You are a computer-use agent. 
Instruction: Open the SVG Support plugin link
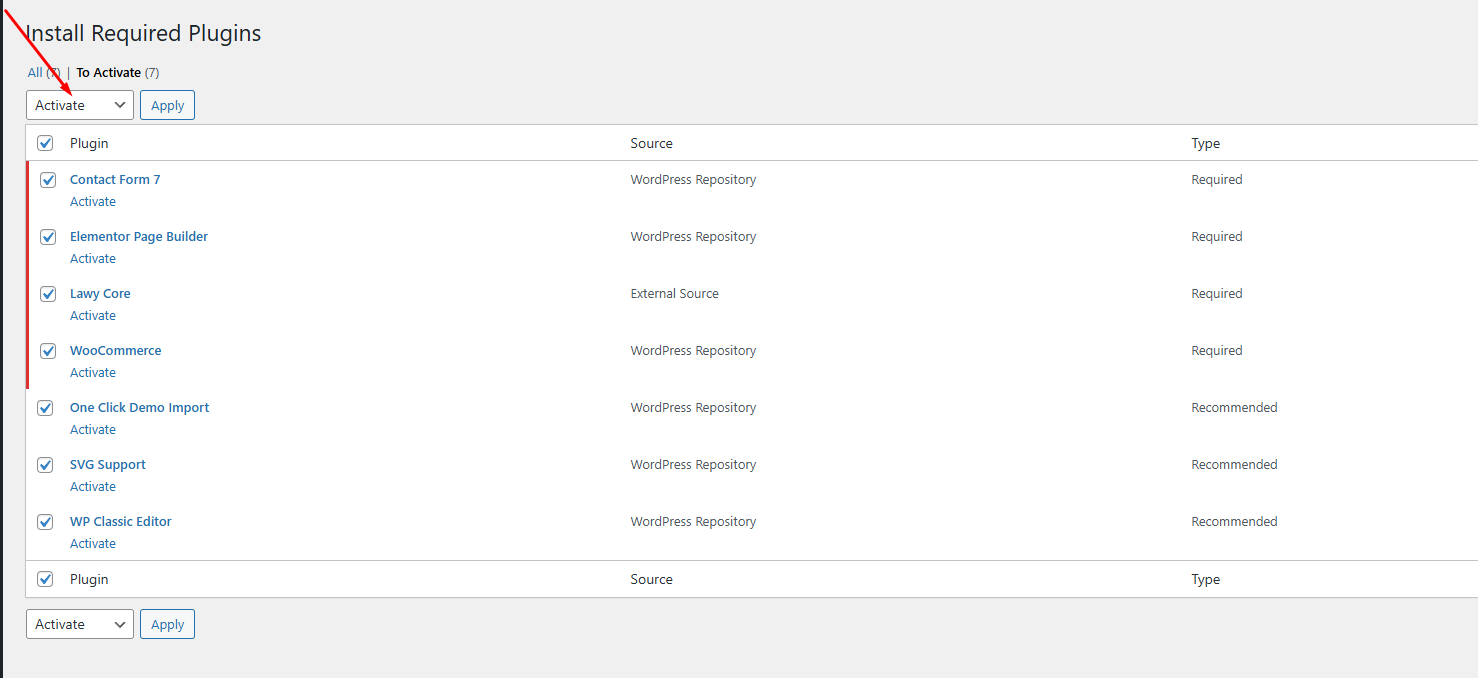pyautogui.click(x=108, y=465)
